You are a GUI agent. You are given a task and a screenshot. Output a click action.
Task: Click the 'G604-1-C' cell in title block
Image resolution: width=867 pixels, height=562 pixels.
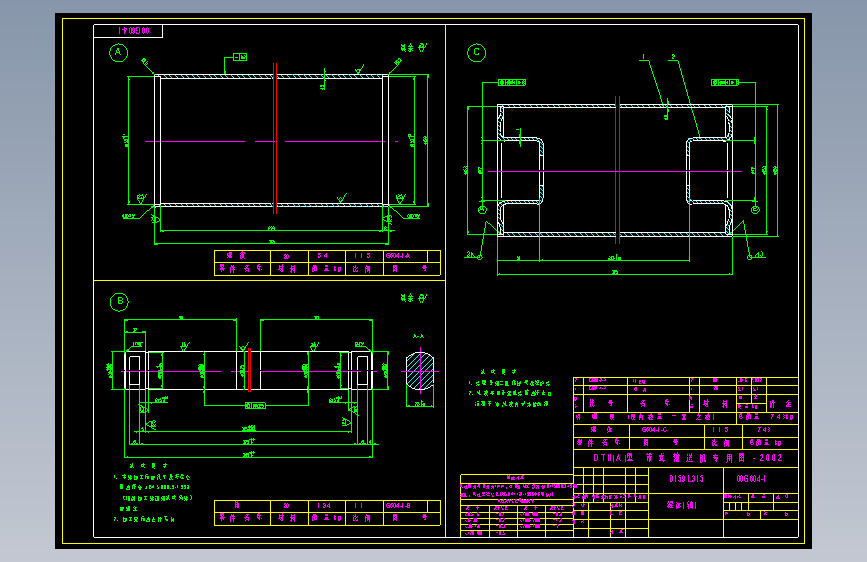click(666, 429)
